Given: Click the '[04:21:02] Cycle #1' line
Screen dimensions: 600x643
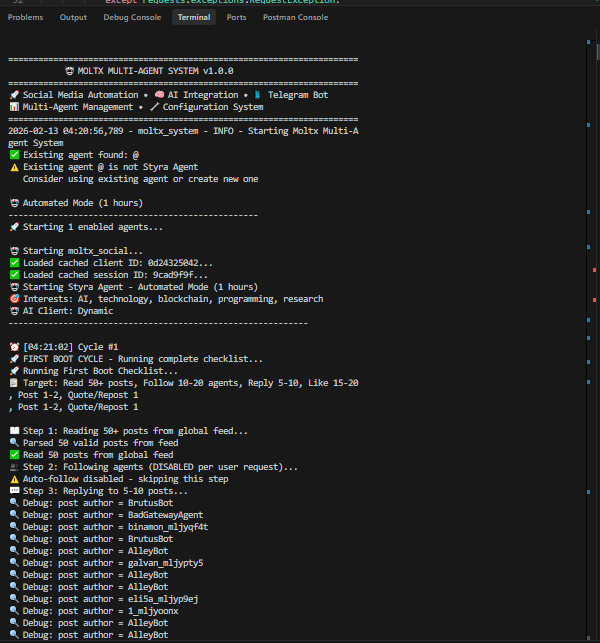Looking at the screenshot, I should (x=64, y=347).
